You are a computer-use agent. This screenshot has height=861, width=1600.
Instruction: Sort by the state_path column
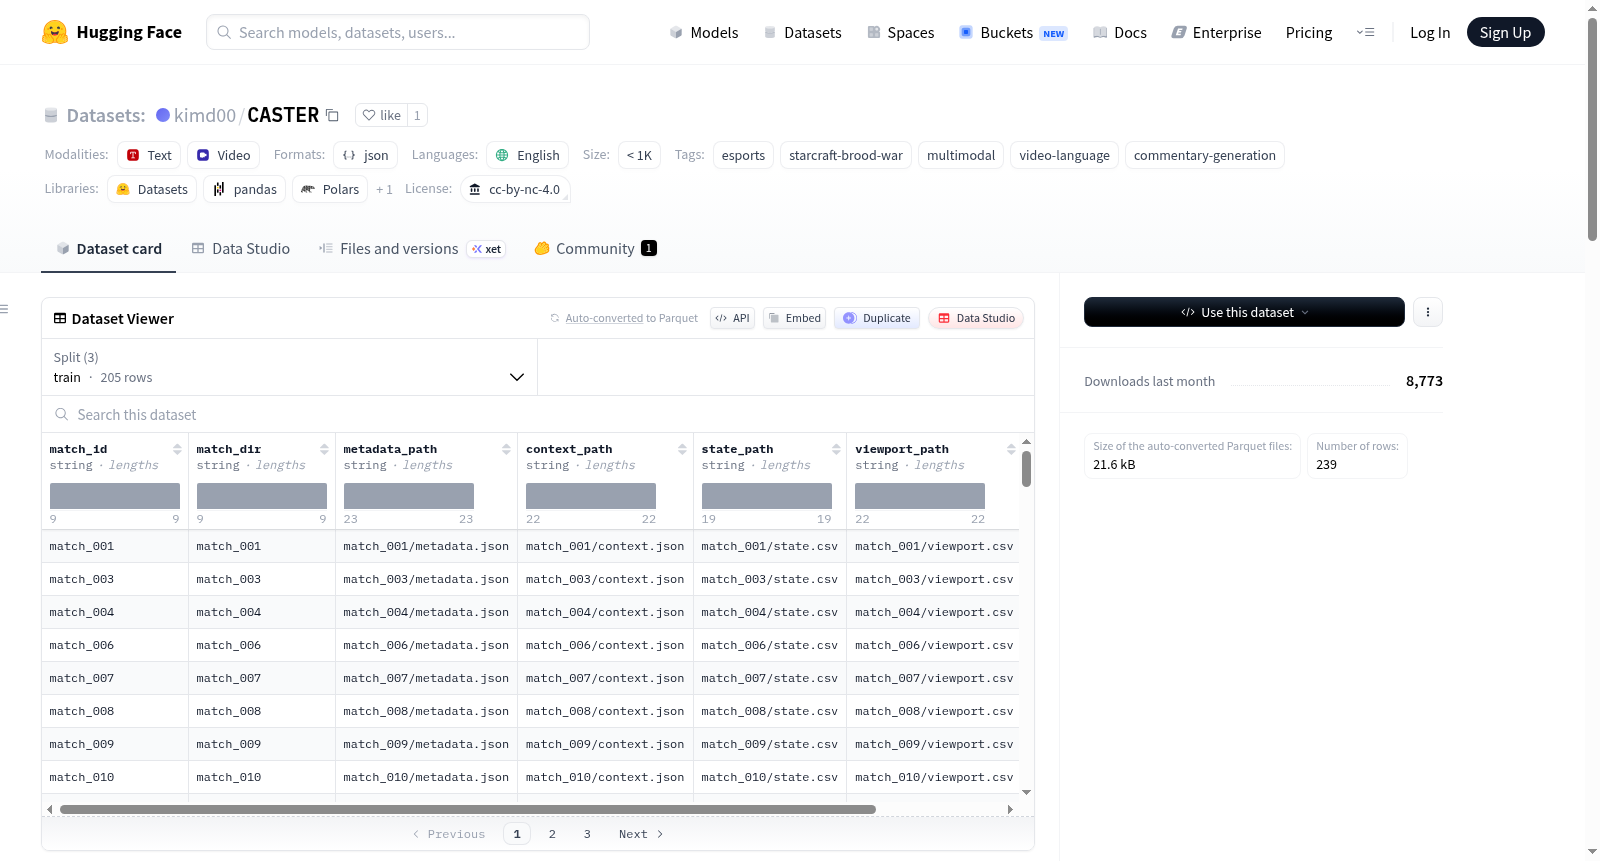point(836,449)
